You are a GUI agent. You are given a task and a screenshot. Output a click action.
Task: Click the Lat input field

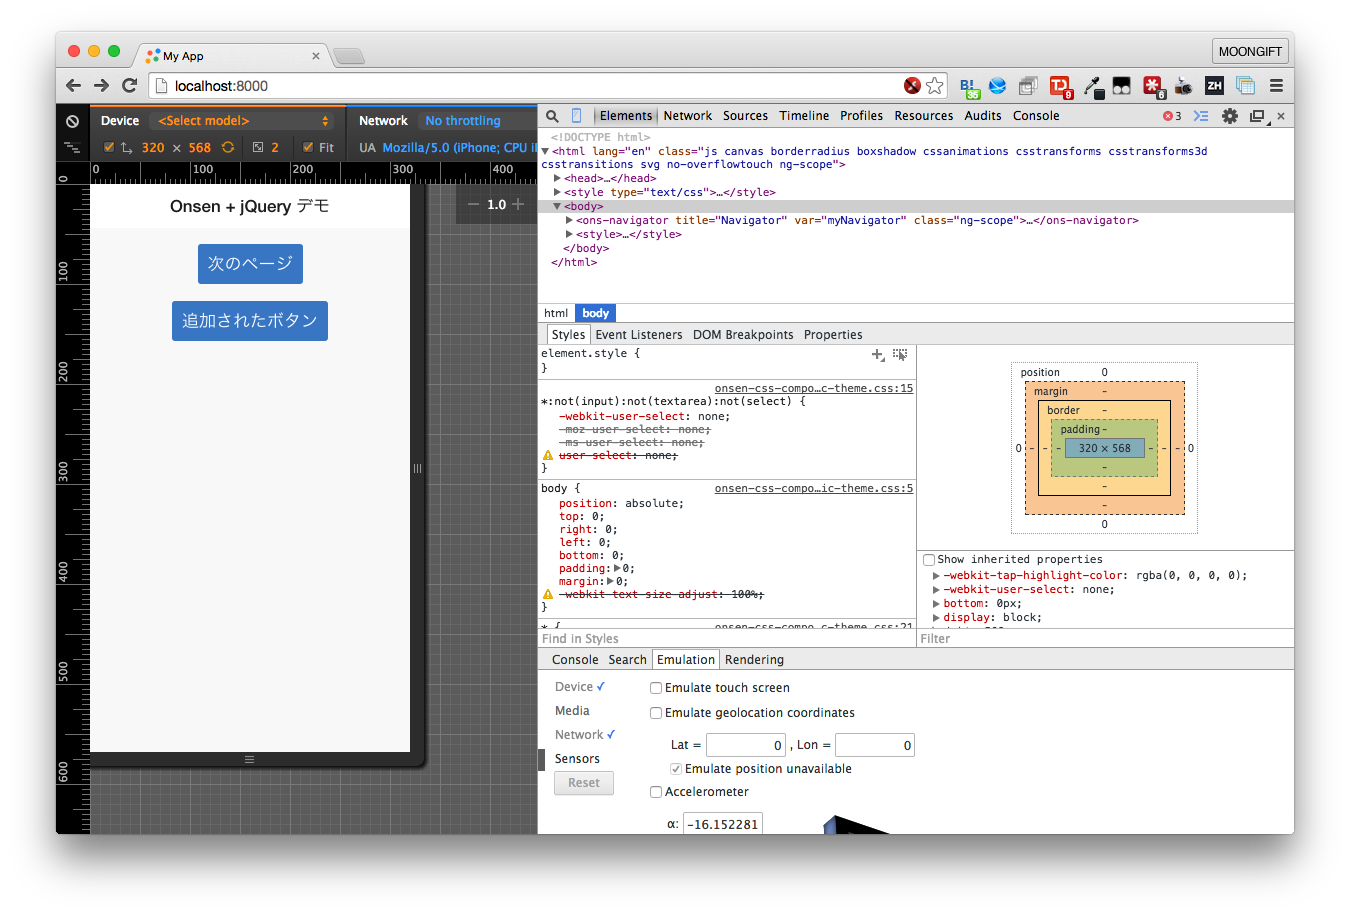[x=745, y=745]
